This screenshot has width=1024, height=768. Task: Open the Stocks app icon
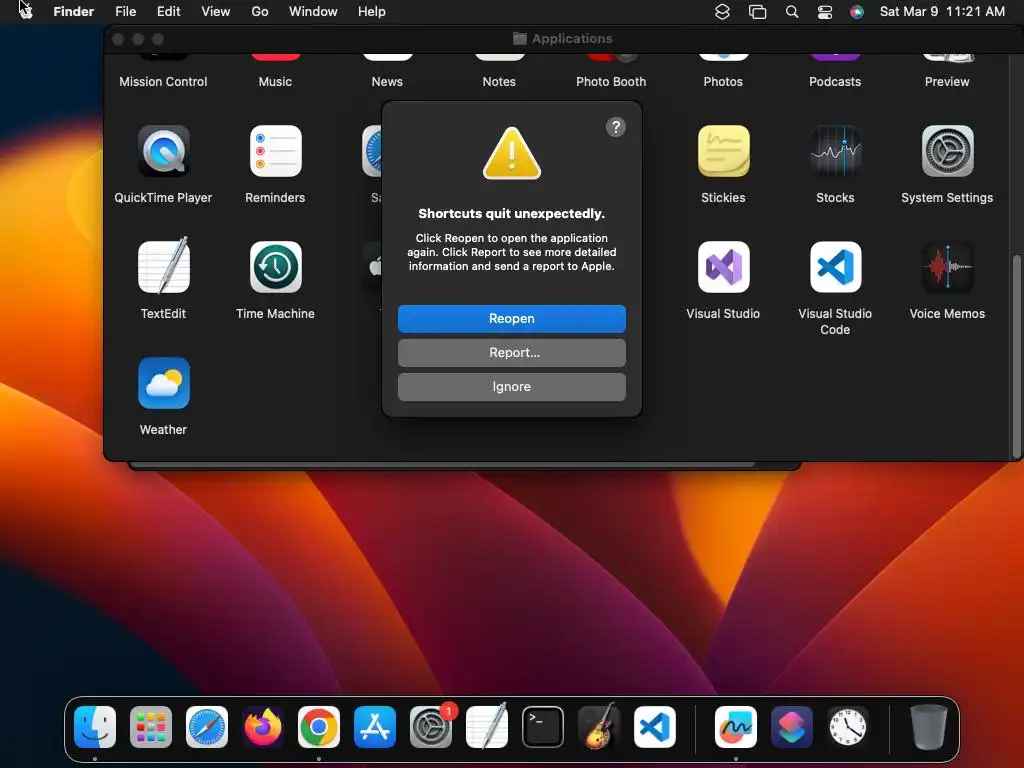click(x=835, y=152)
